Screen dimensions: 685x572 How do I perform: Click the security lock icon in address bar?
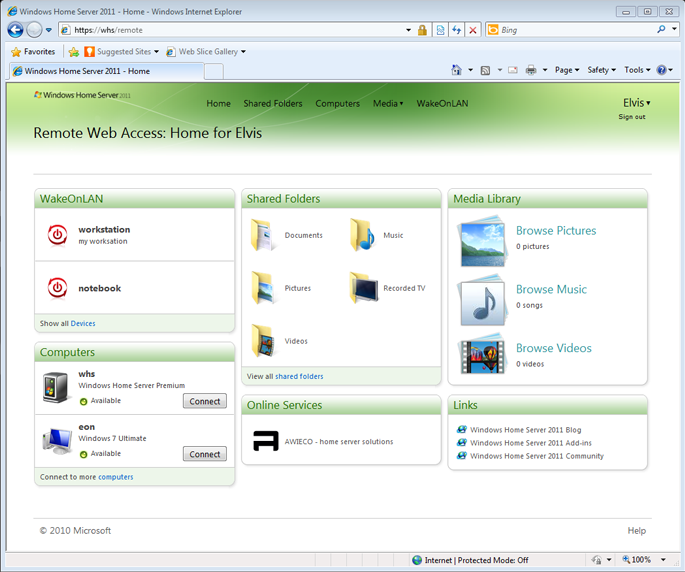click(x=422, y=30)
